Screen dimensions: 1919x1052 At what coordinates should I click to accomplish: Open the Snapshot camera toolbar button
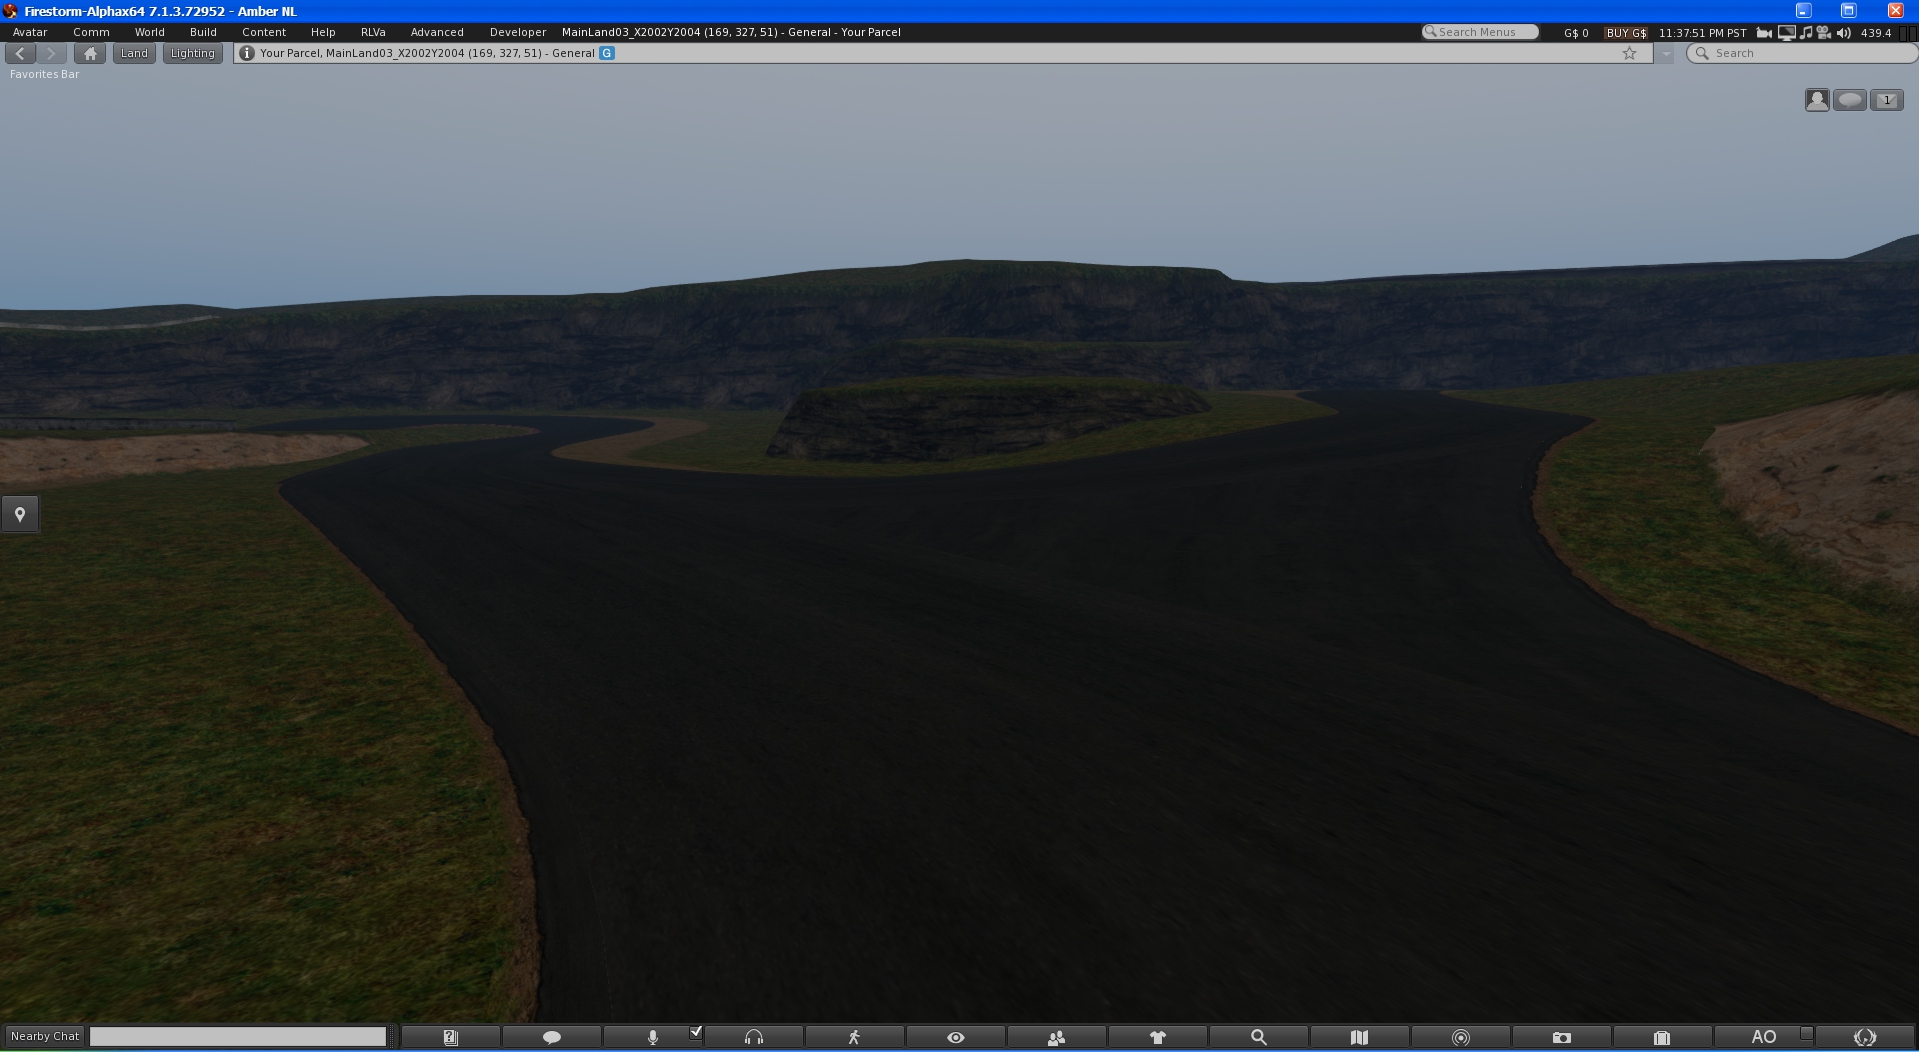(x=1562, y=1037)
